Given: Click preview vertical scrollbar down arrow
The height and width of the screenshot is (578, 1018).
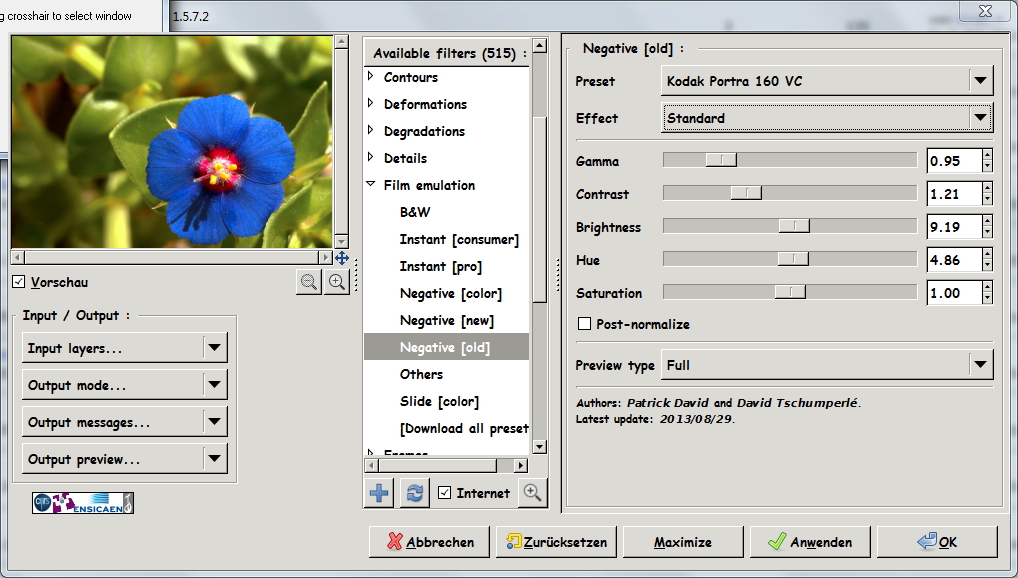Looking at the screenshot, I should (x=341, y=241).
